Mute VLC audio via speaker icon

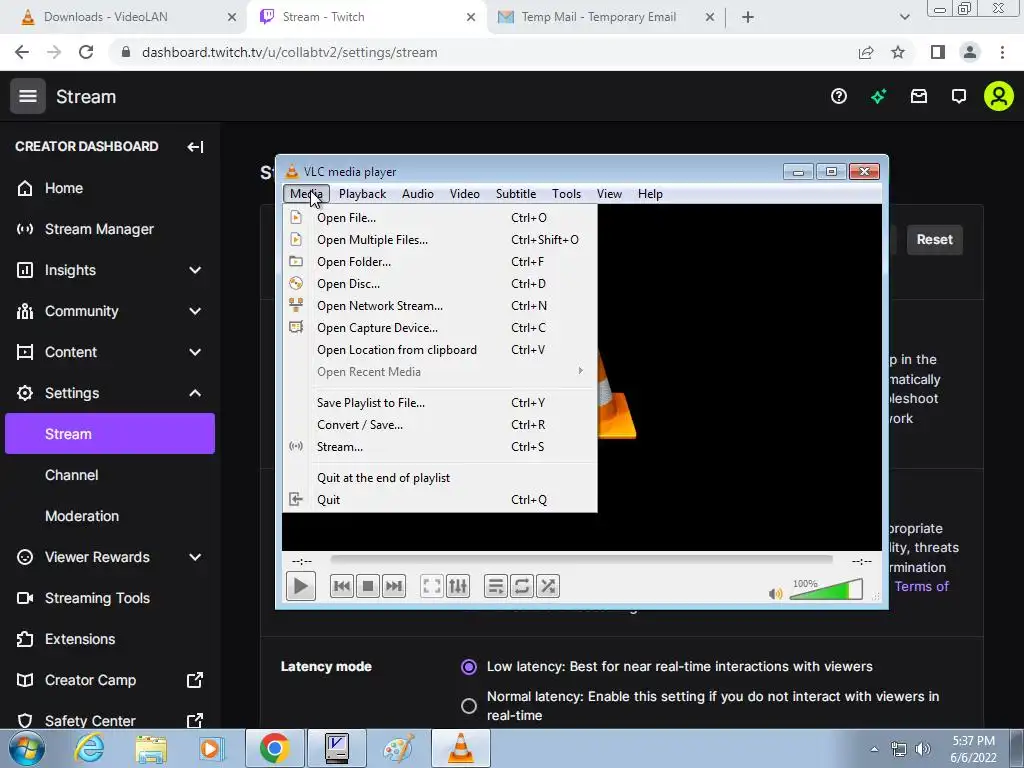point(775,593)
